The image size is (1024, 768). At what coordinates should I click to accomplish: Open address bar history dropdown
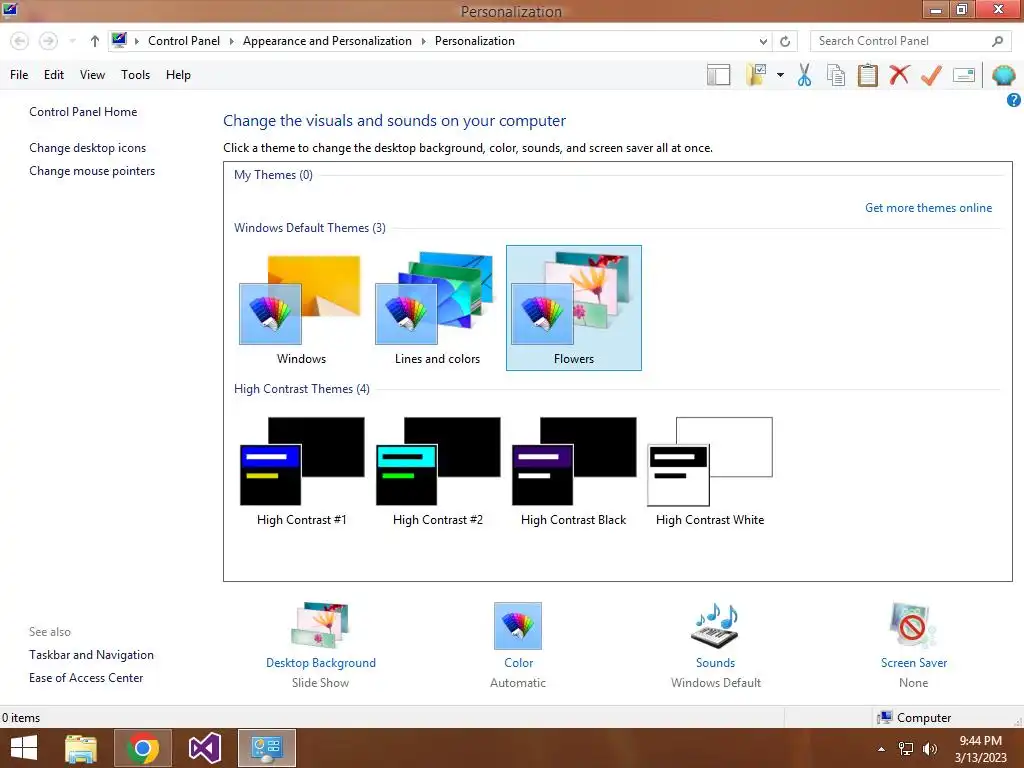763,41
